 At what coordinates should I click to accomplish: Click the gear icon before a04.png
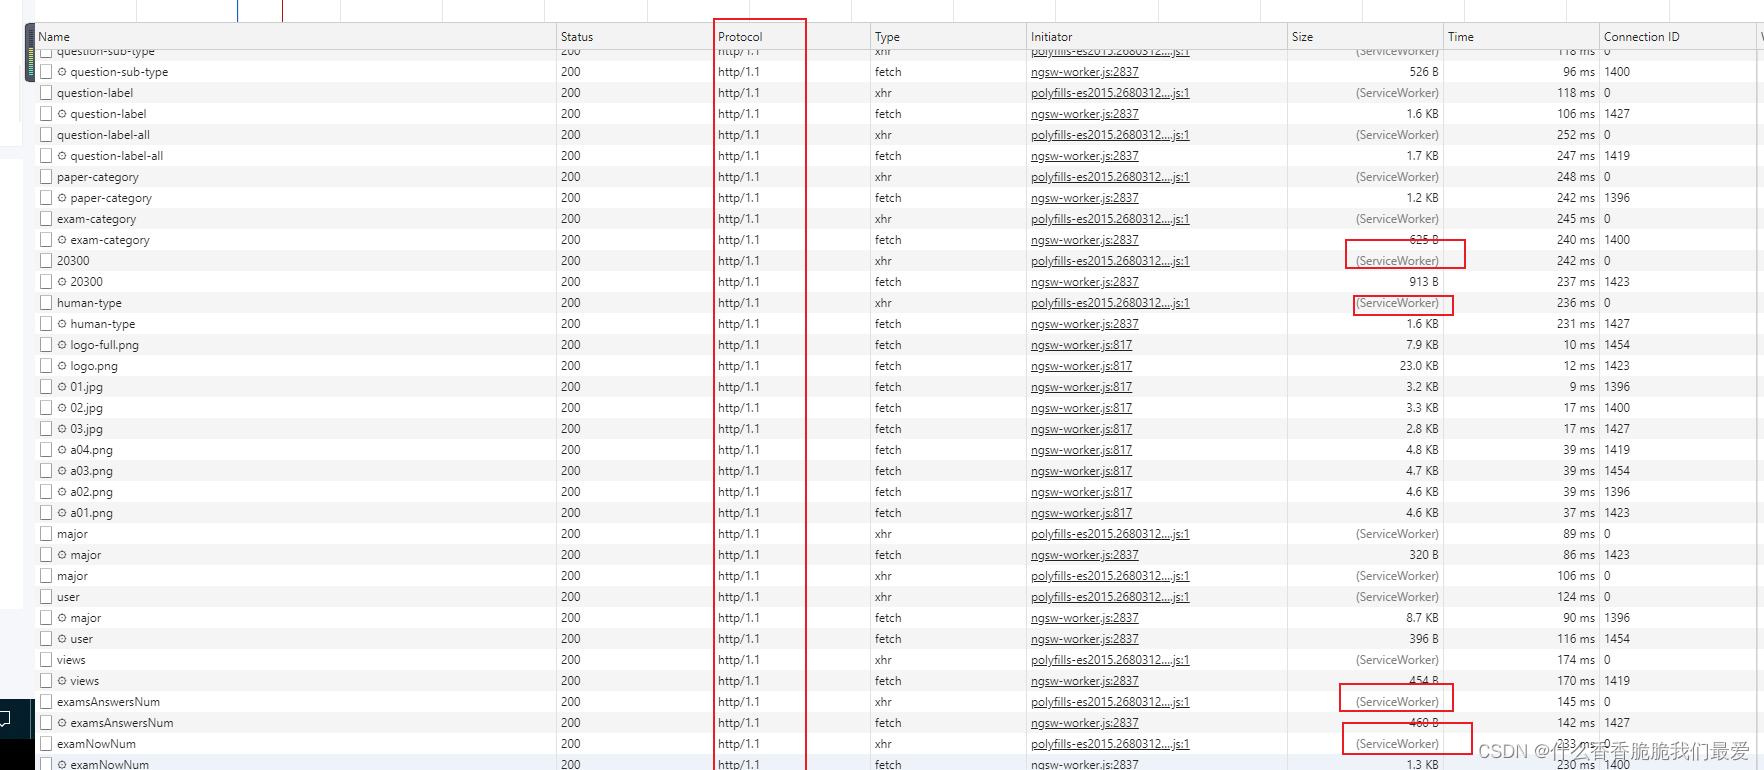click(x=62, y=450)
